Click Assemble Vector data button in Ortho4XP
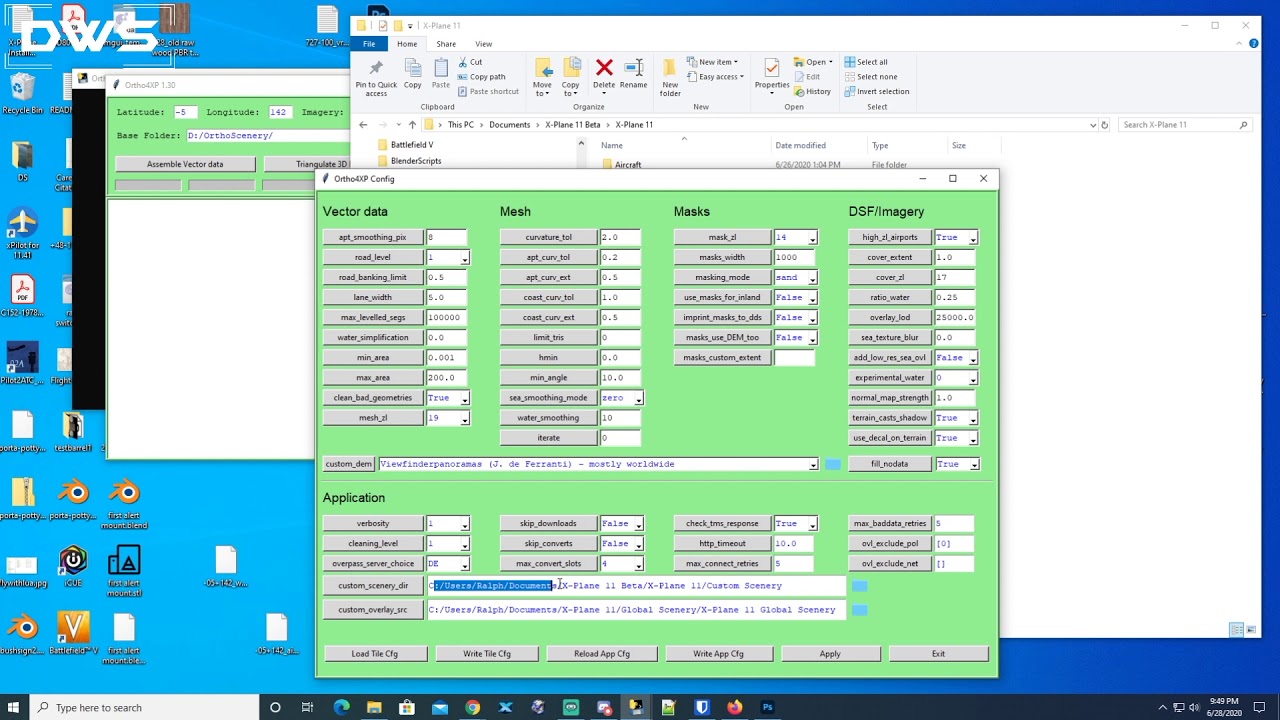Screen dimensions: 1280x720 185,164
